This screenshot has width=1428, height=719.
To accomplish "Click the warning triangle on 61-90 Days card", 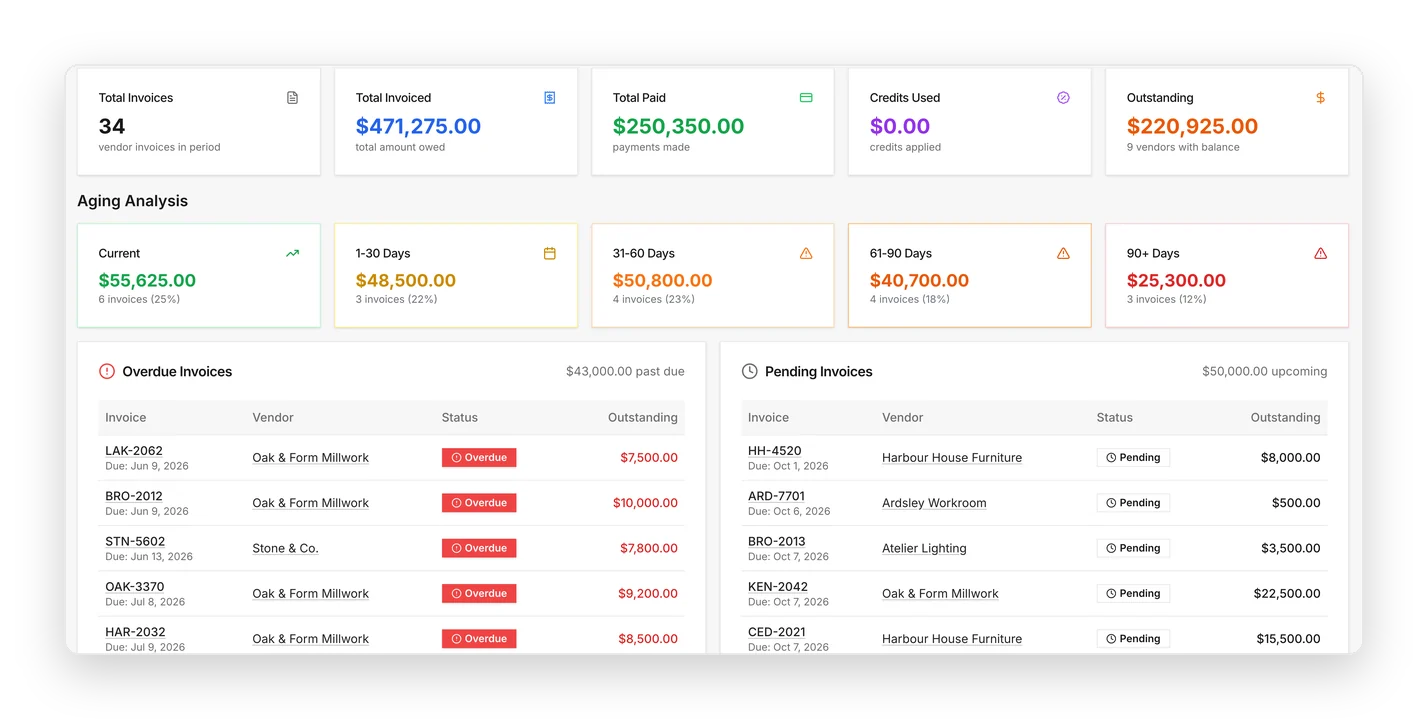I will coord(1063,254).
